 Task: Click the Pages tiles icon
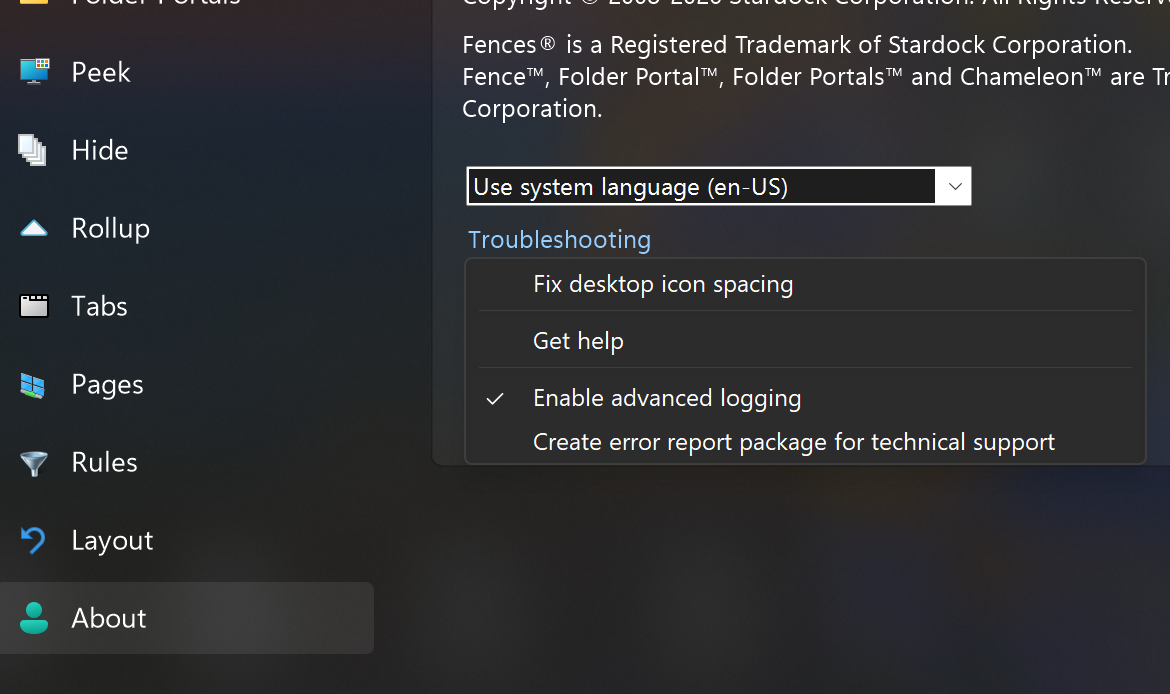pyautogui.click(x=32, y=385)
